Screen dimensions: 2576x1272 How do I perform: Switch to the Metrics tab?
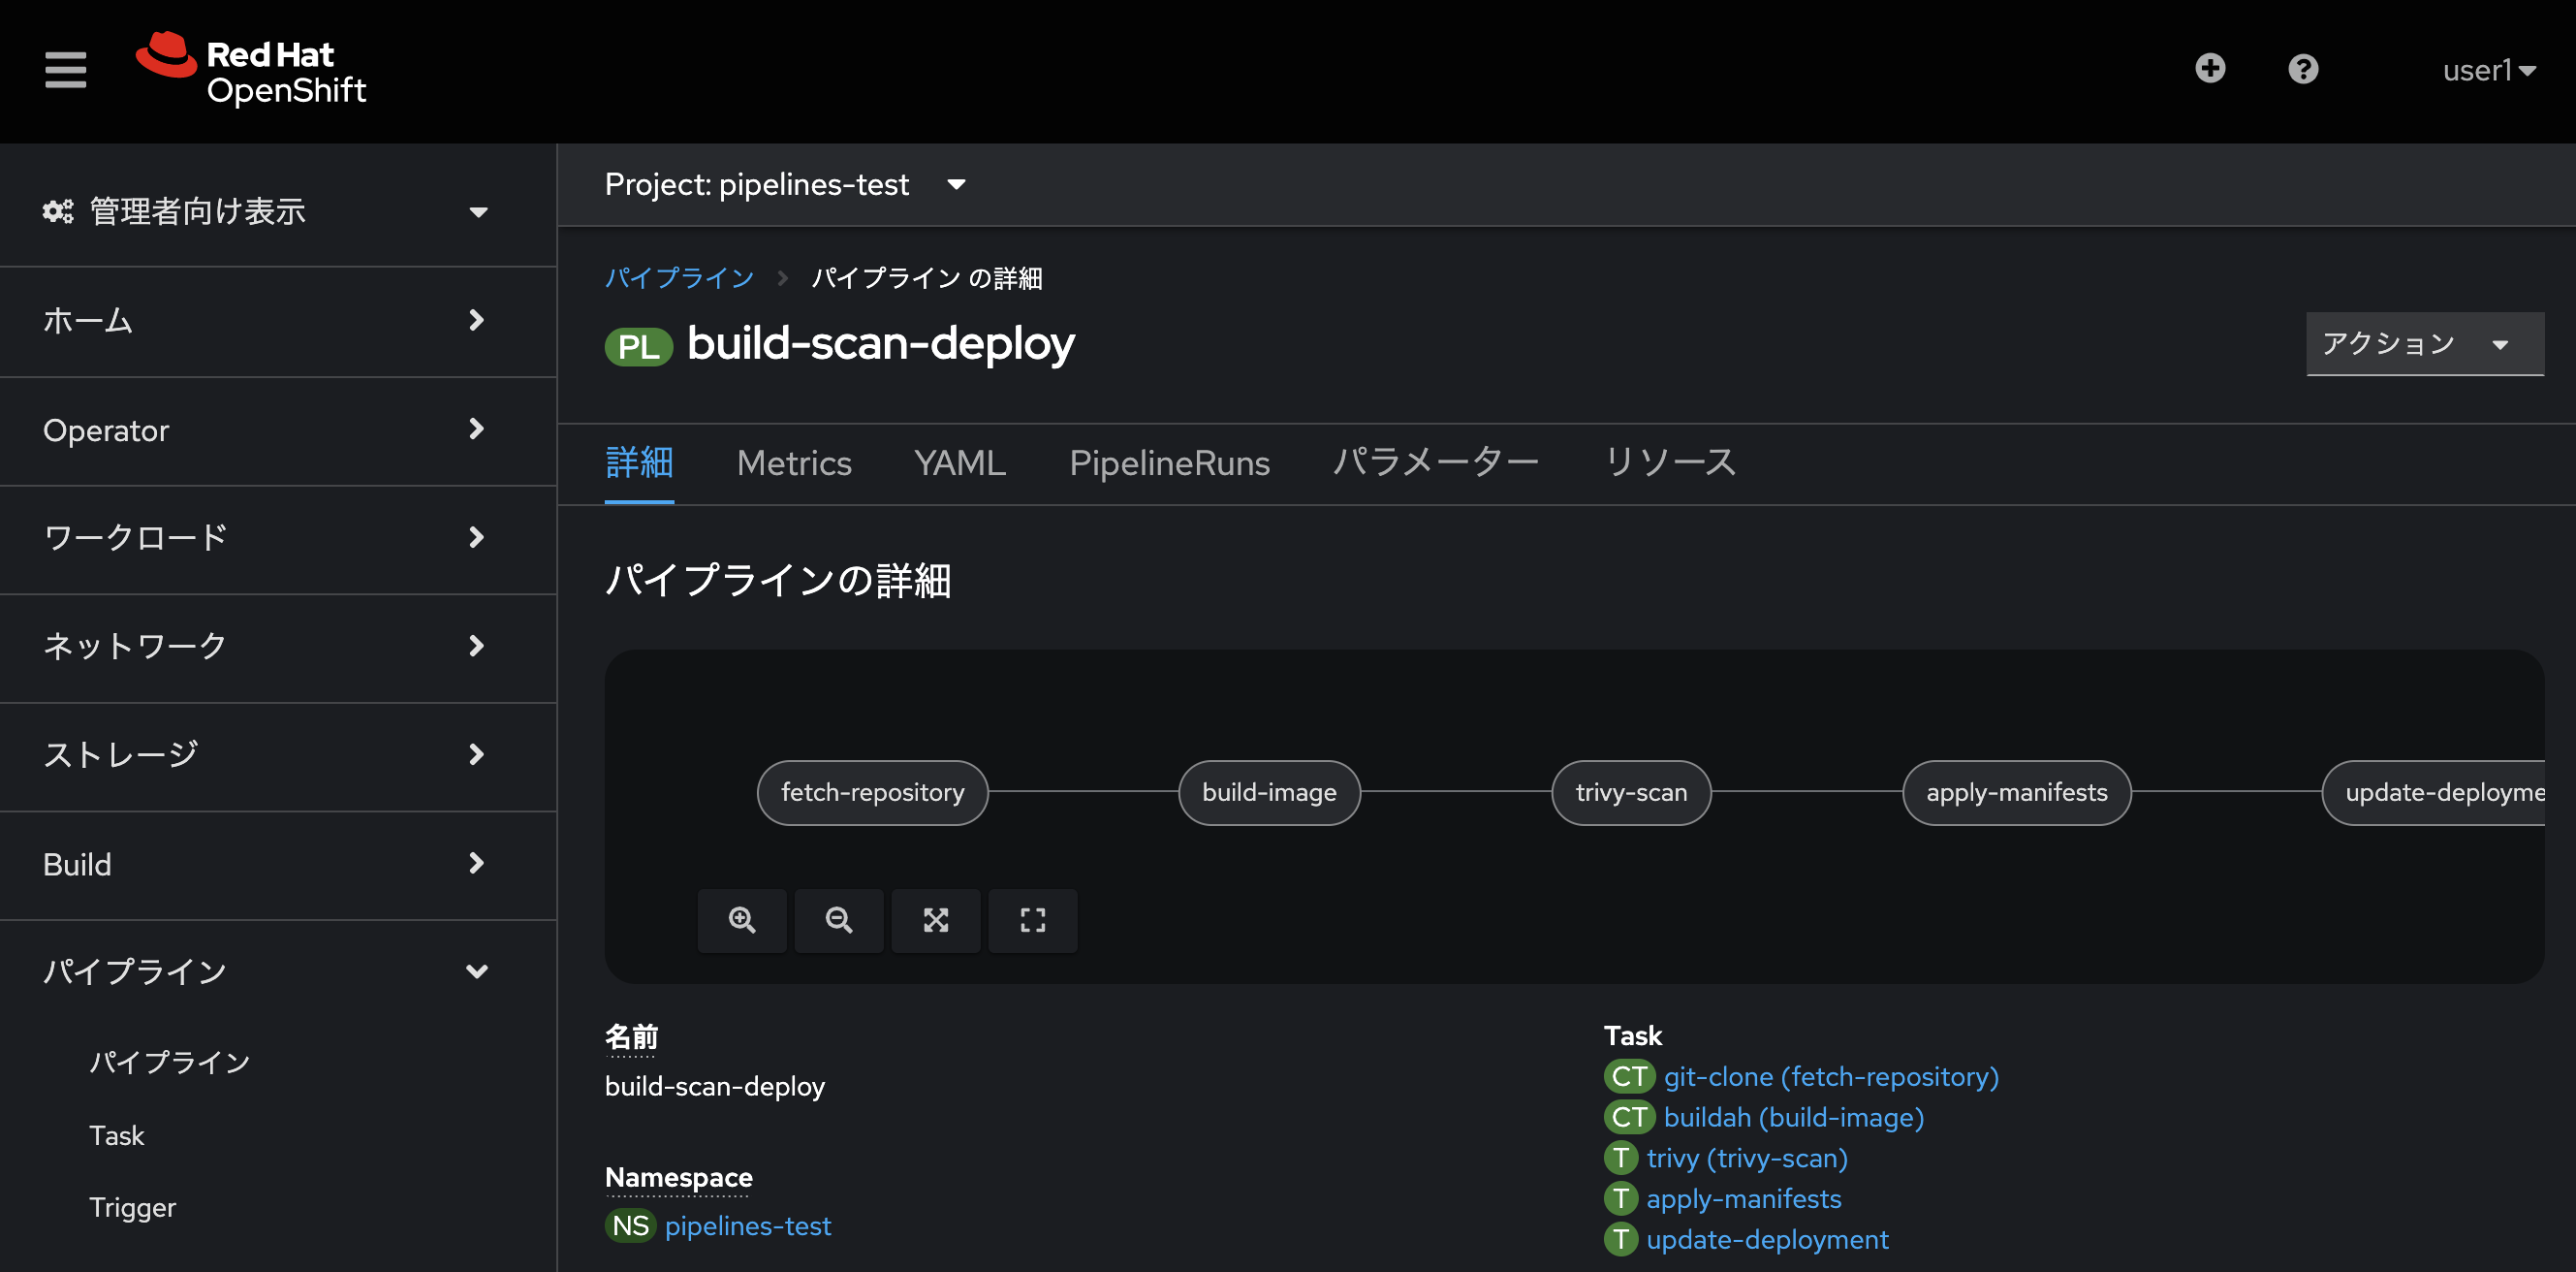pyautogui.click(x=794, y=463)
